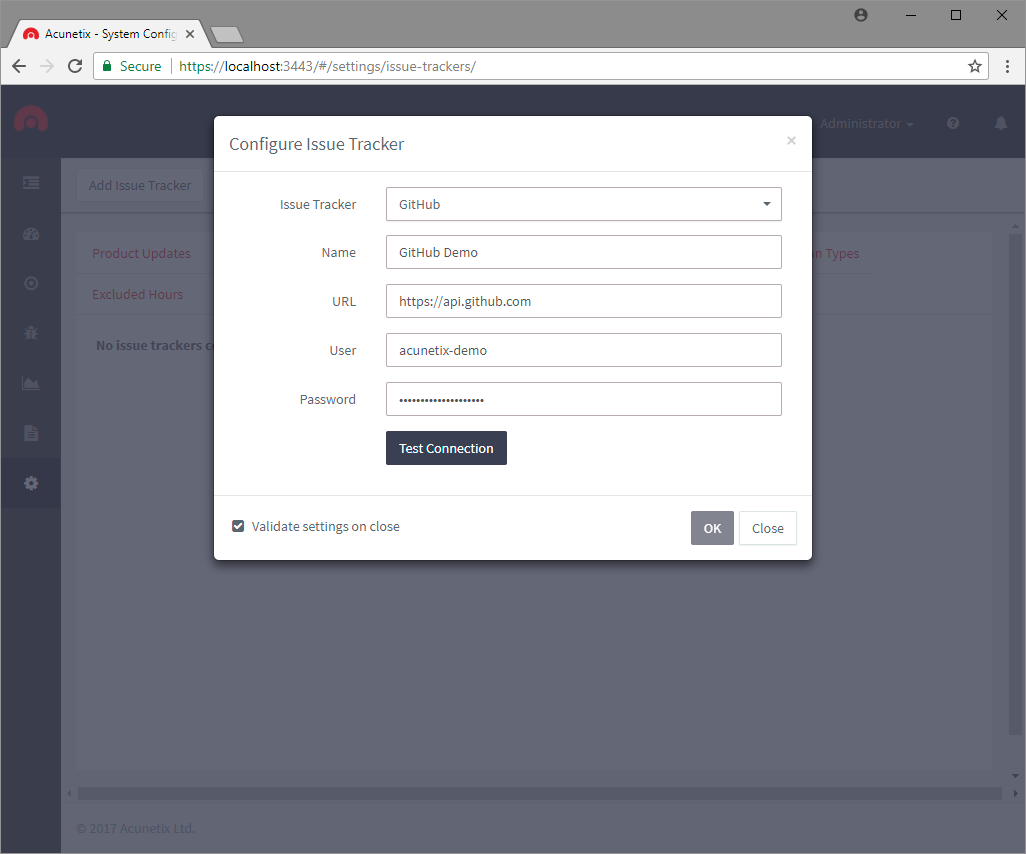This screenshot has width=1026, height=854.
Task: Bookmark this page with the star icon
Action: tap(975, 66)
